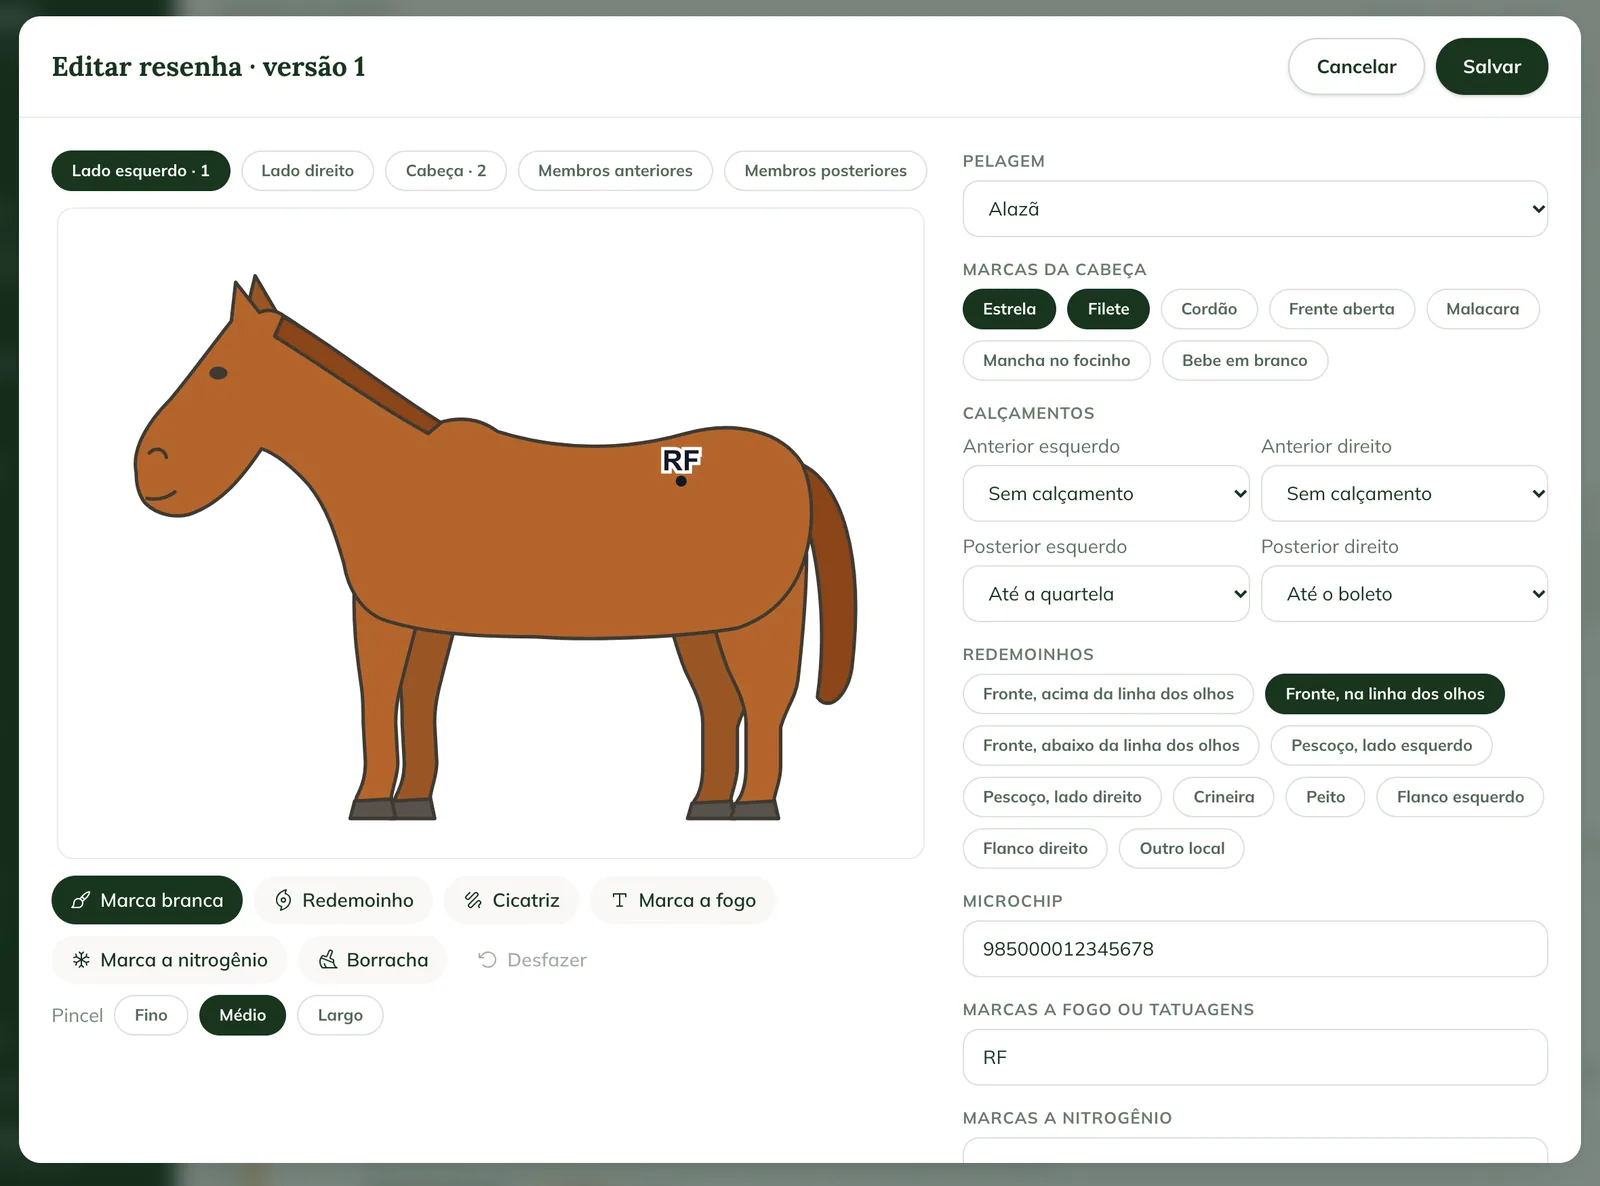Click the Cancelar button
Screen dimensions: 1600x1186
tap(1356, 67)
